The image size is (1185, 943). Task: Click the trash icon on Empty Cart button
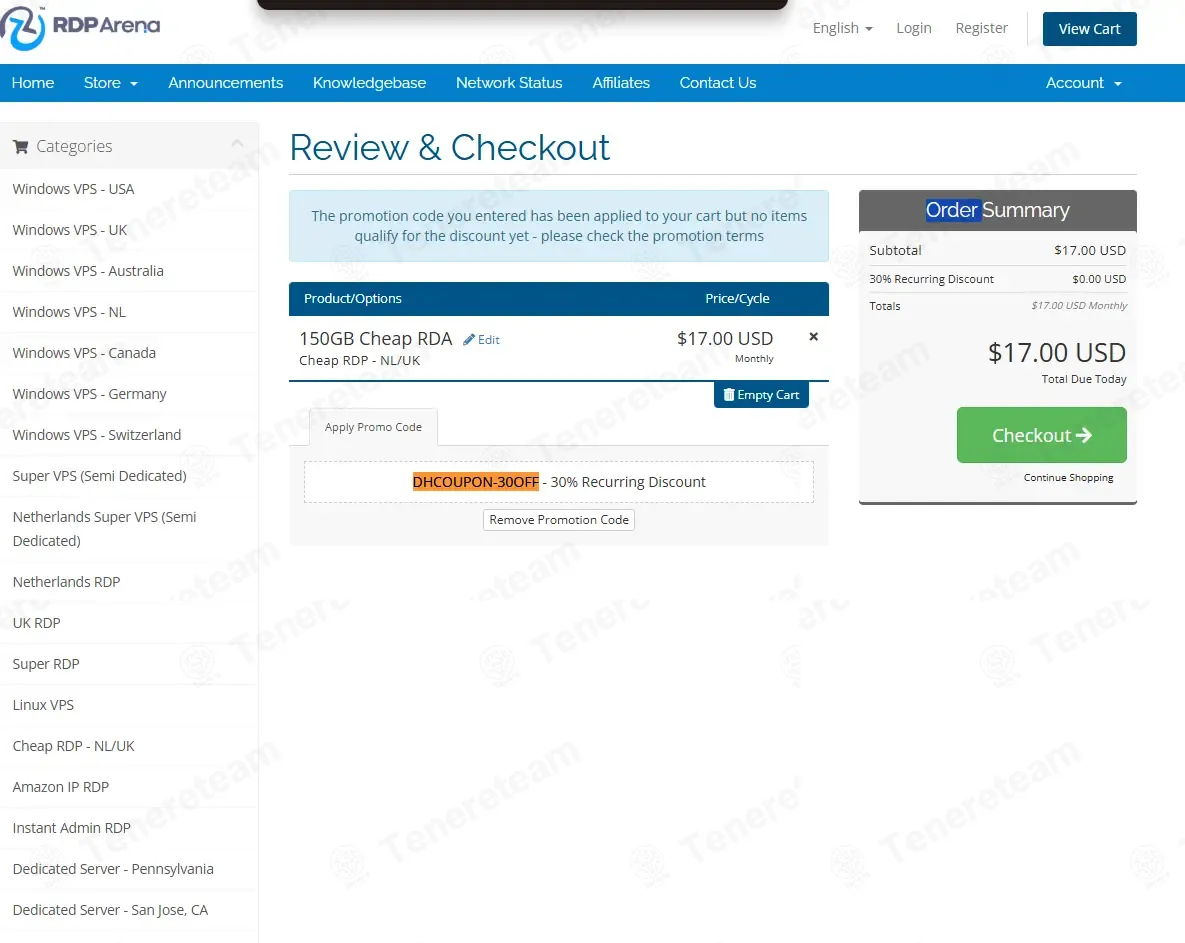(x=727, y=394)
